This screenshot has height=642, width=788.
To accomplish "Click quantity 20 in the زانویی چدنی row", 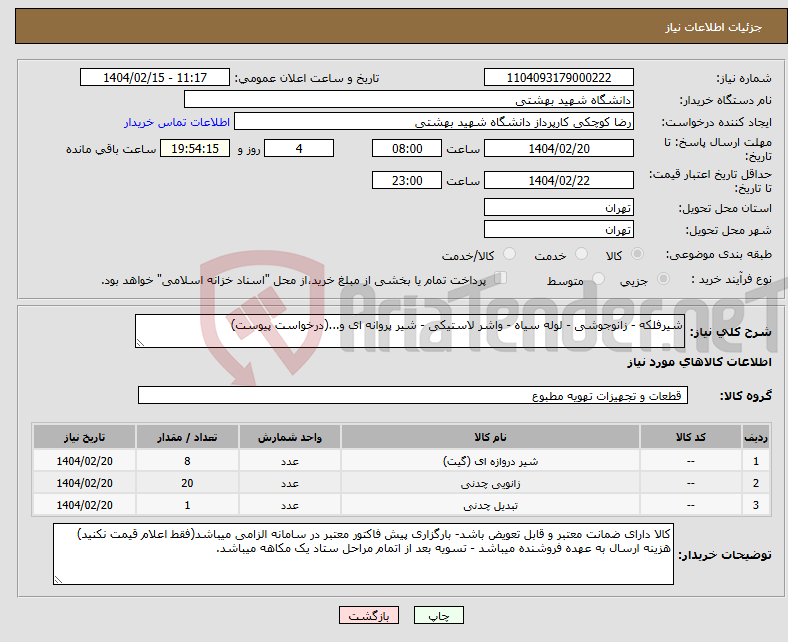I will (187, 483).
